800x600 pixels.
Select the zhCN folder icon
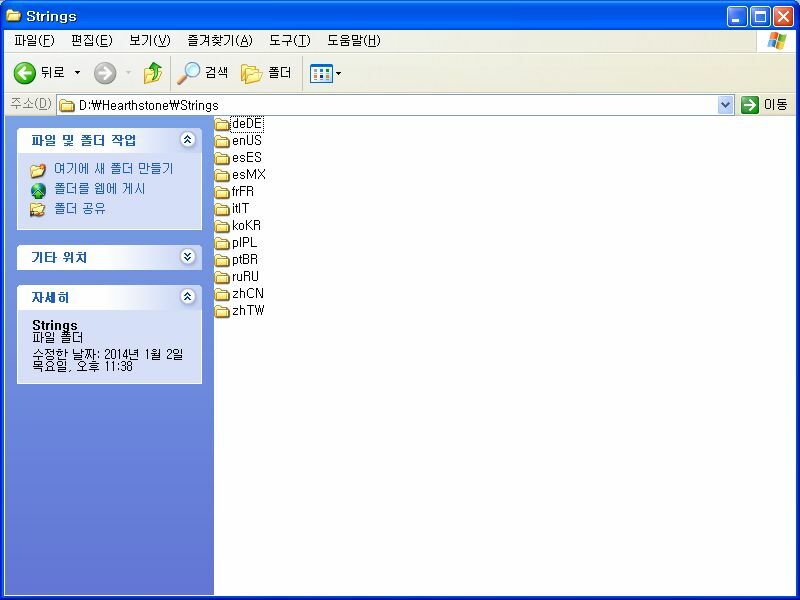(222, 294)
